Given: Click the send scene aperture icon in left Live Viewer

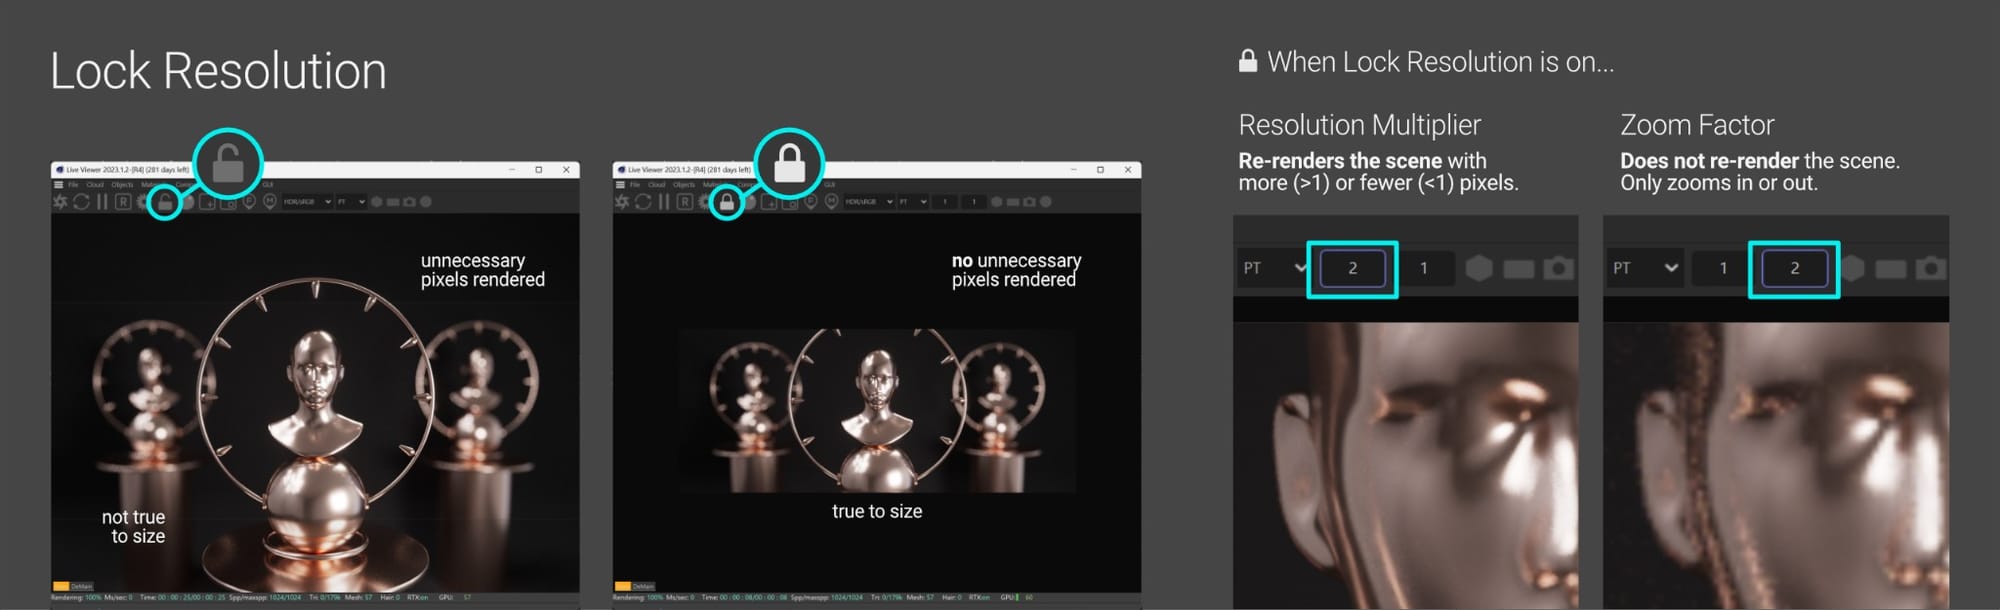Looking at the screenshot, I should click(x=60, y=202).
